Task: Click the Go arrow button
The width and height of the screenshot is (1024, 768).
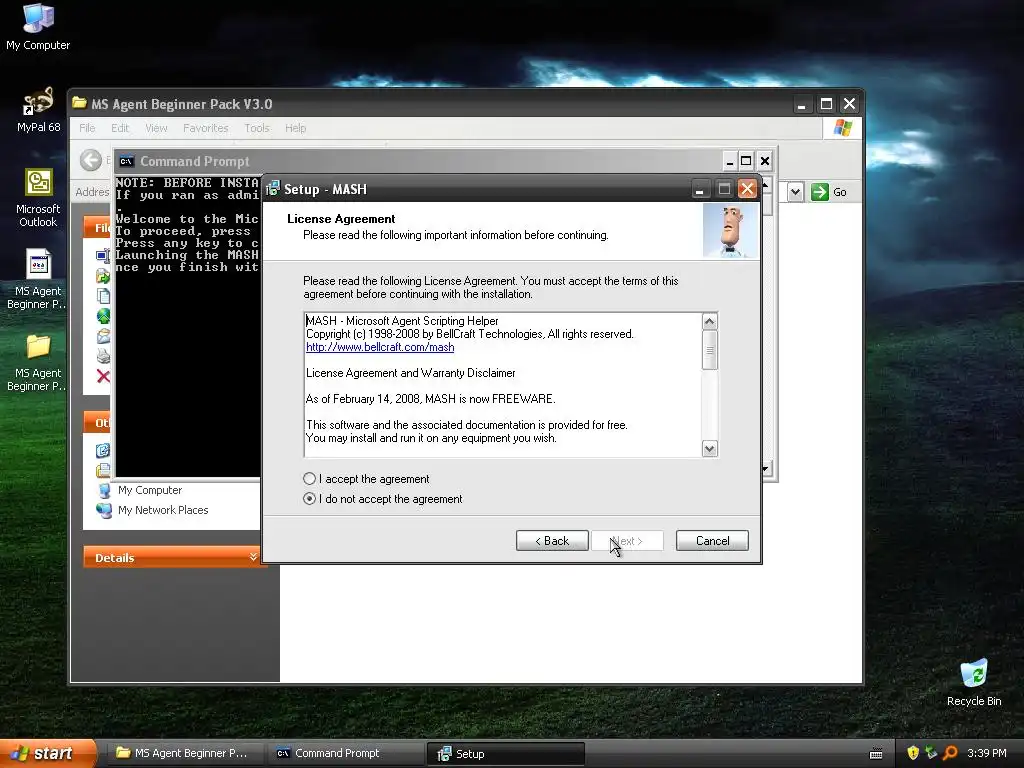Action: point(820,192)
